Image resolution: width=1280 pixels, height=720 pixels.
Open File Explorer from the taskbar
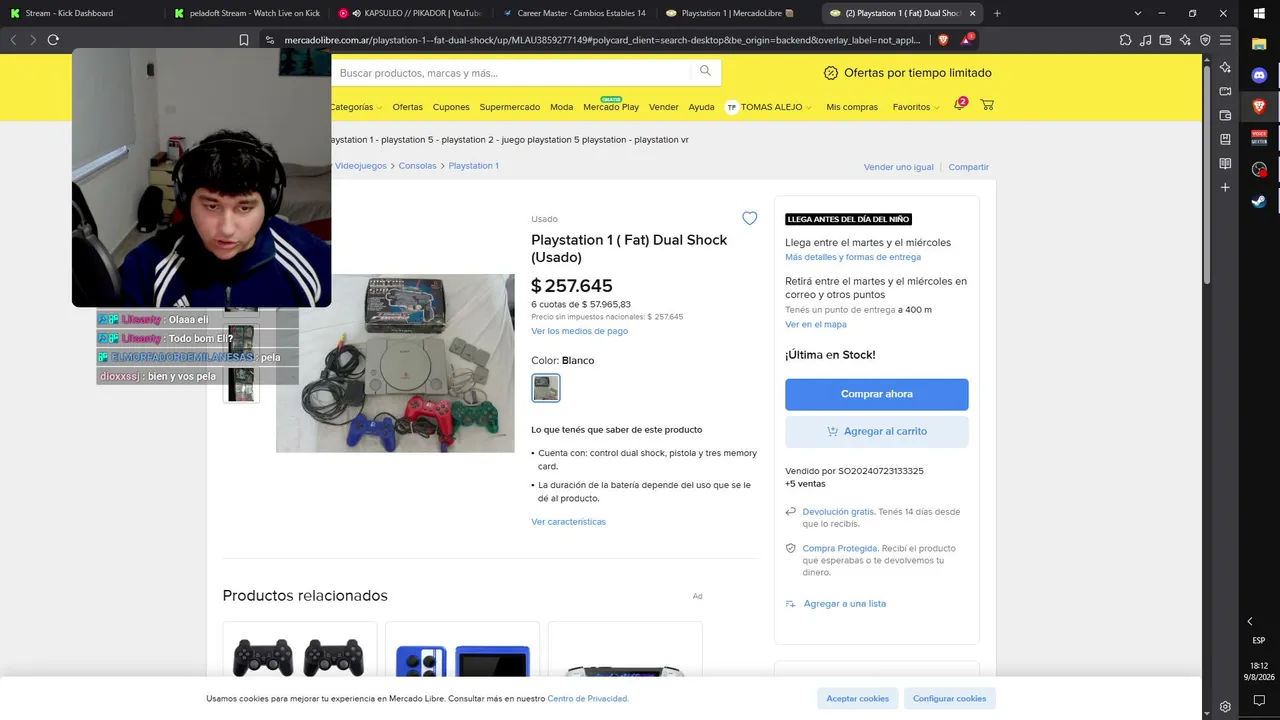click(1259, 44)
